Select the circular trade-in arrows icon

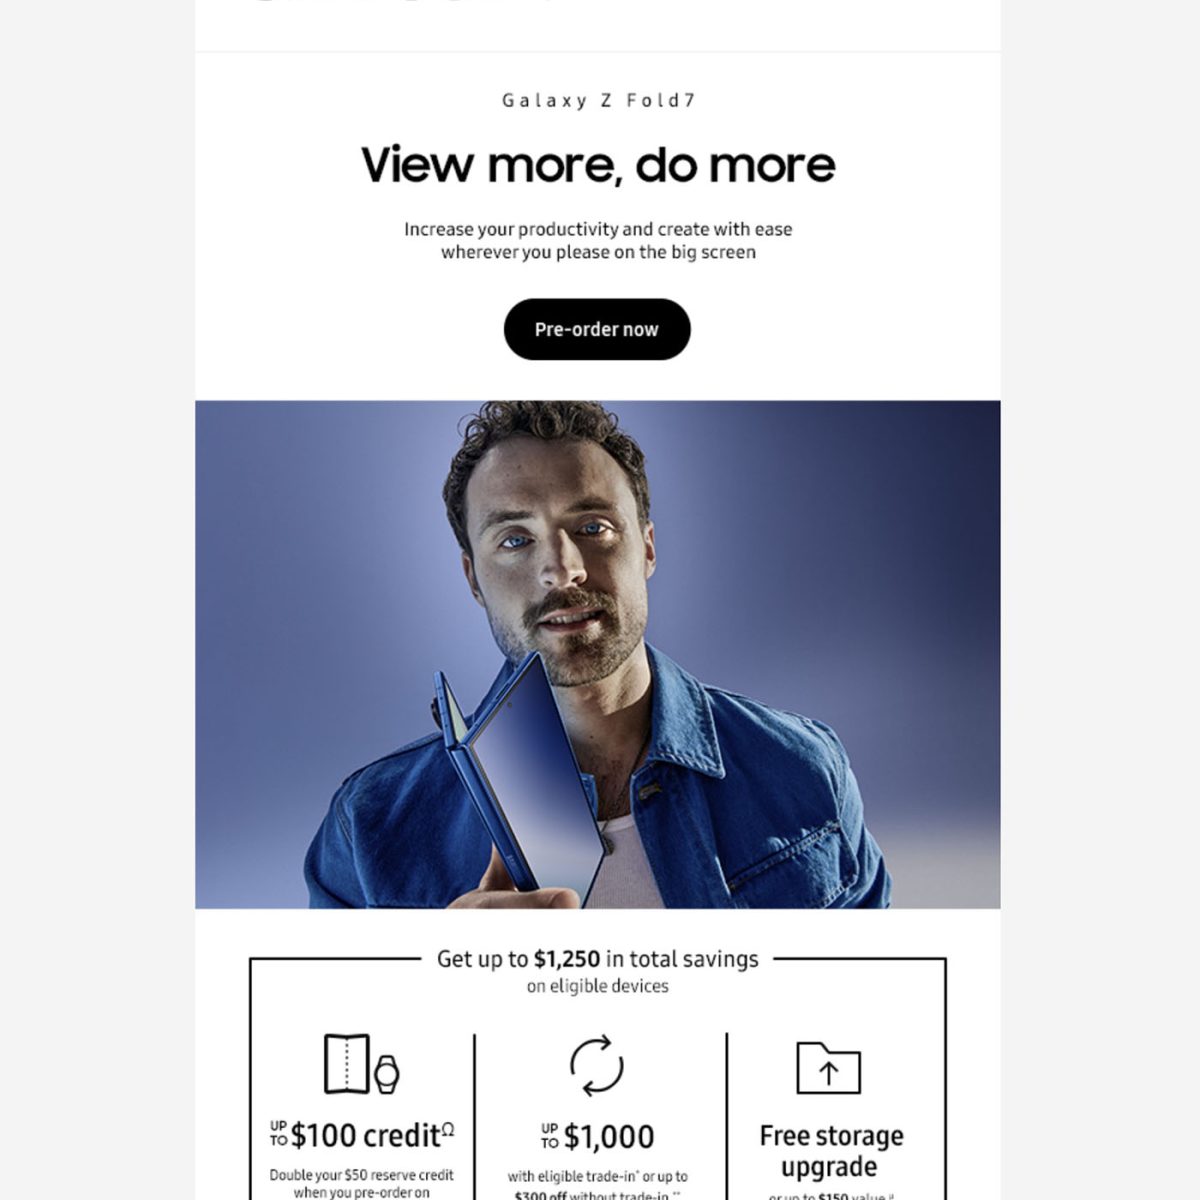click(597, 1066)
